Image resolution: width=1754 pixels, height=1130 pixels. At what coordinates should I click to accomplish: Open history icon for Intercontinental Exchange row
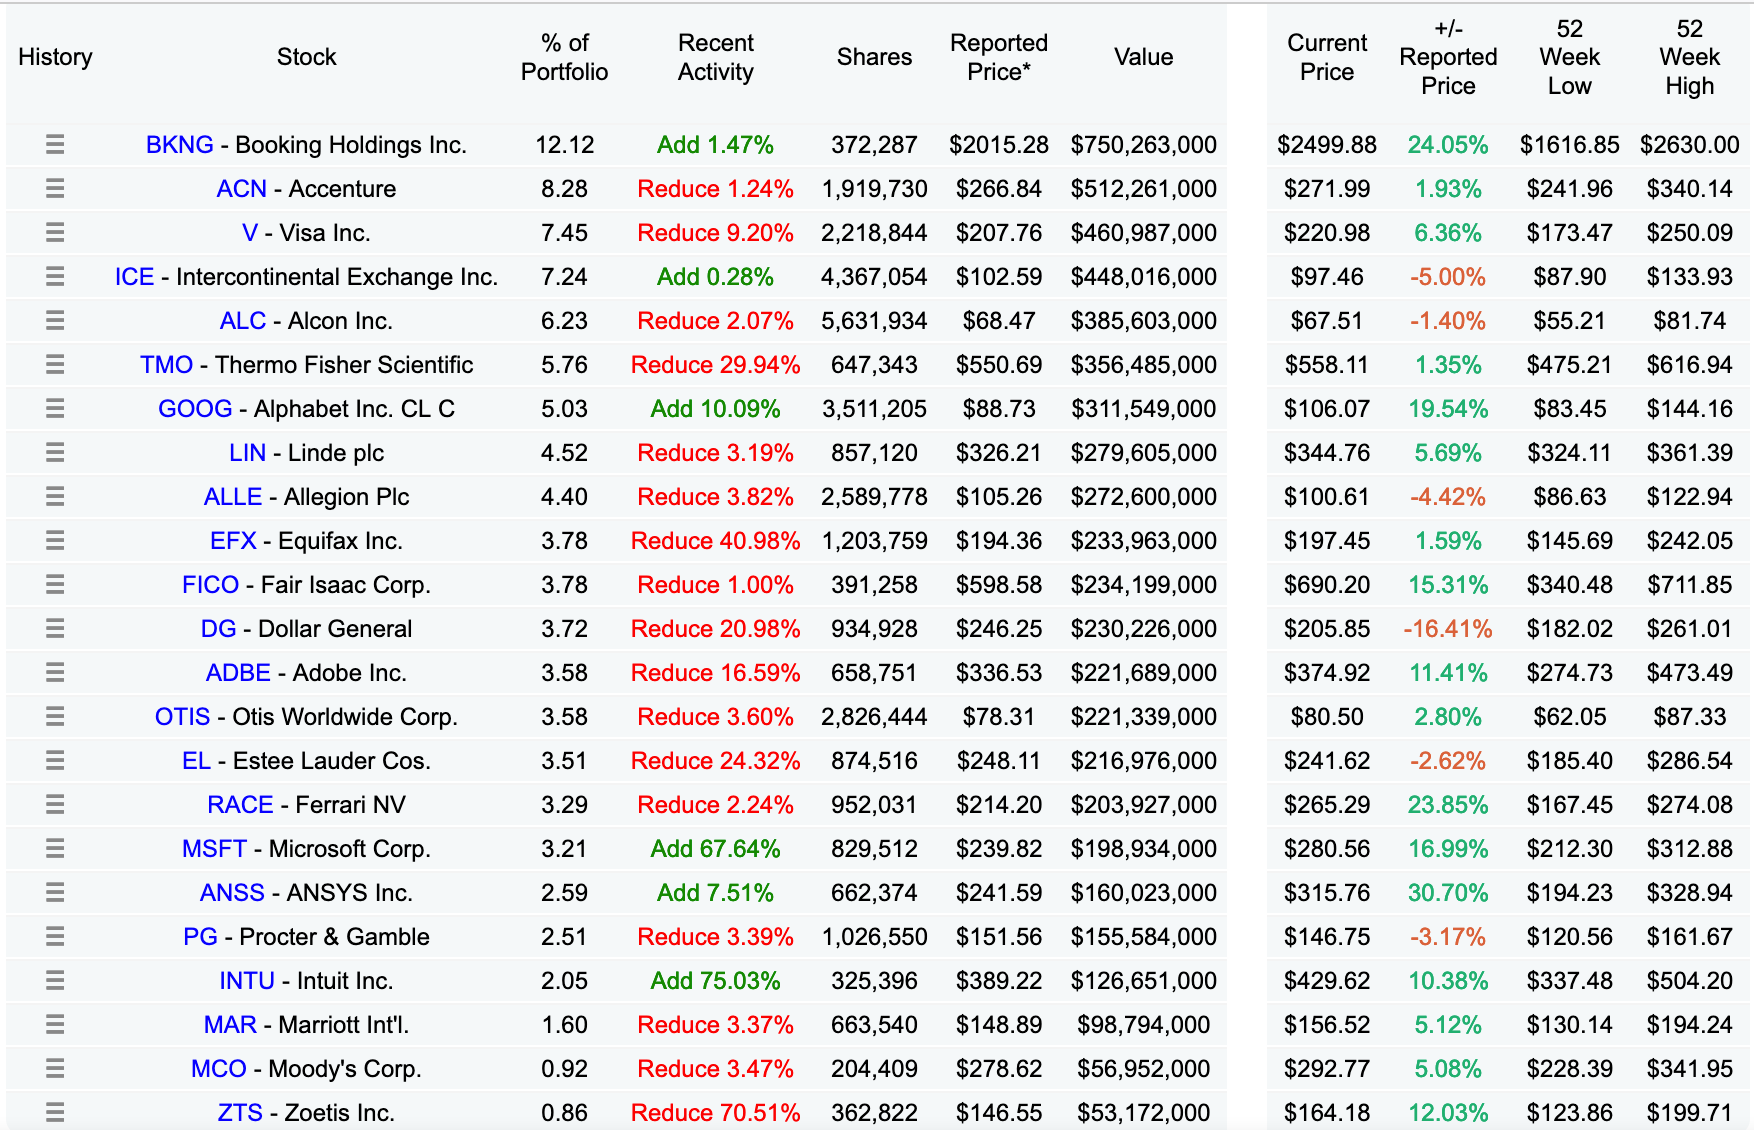tap(55, 277)
